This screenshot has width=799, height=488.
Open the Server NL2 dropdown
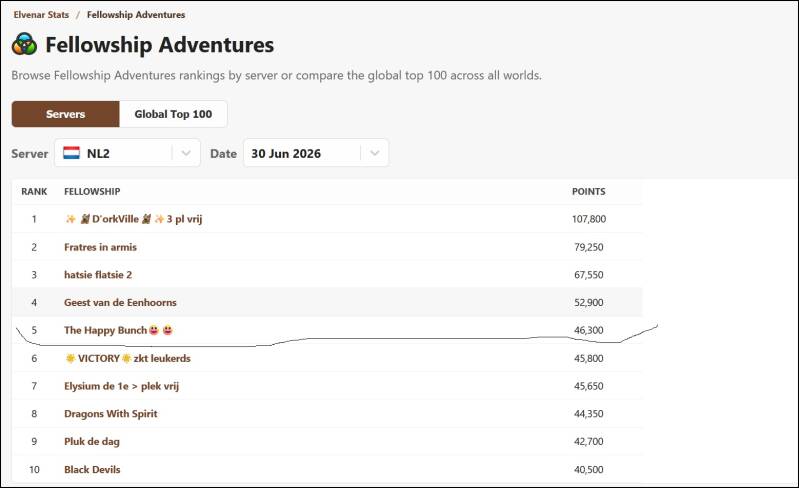(127, 153)
